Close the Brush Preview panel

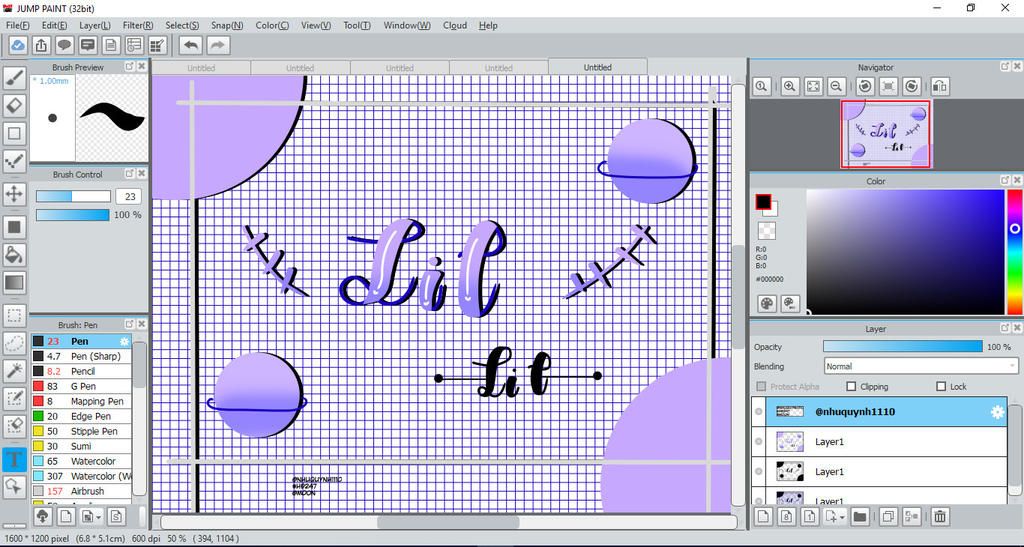tap(141, 67)
